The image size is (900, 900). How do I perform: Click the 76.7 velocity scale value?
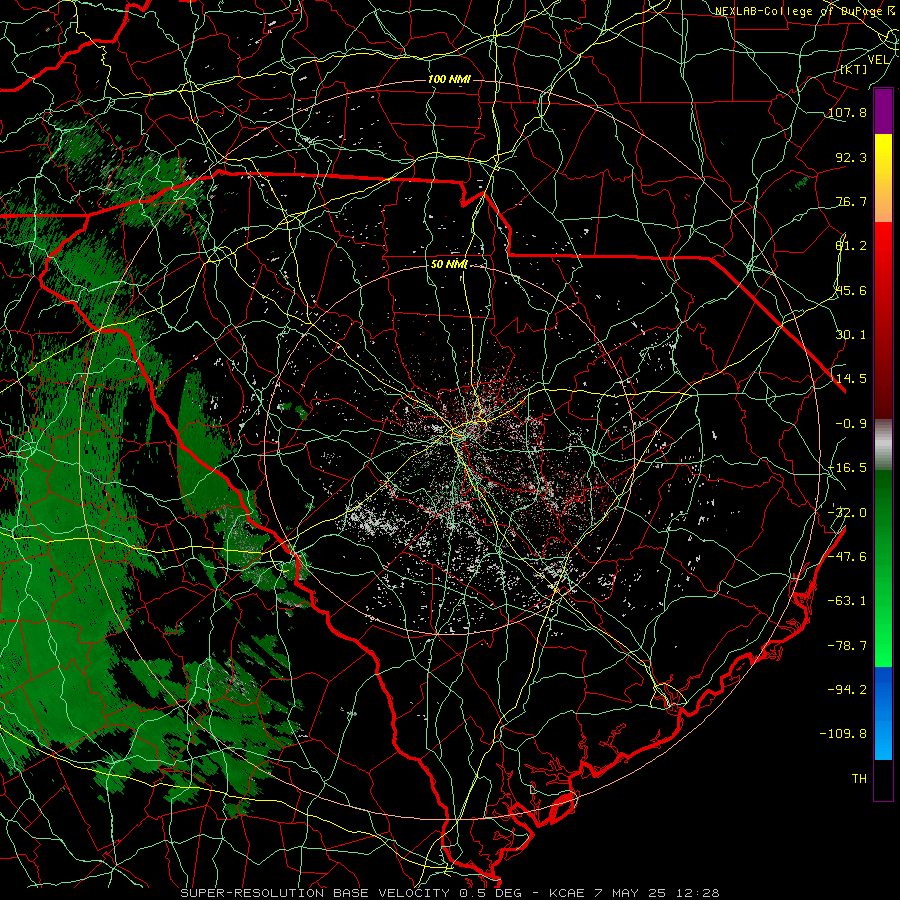(x=851, y=201)
